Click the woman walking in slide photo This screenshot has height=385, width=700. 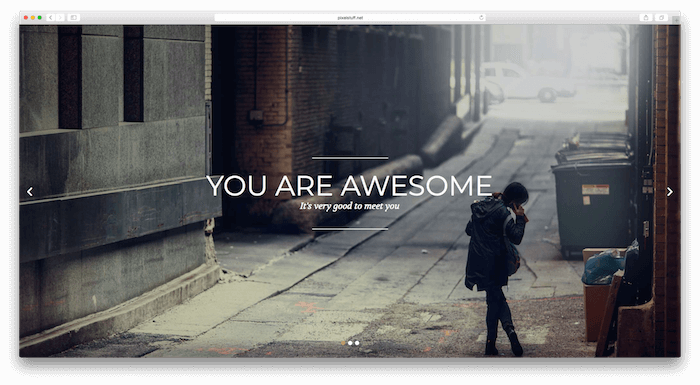pyautogui.click(x=496, y=268)
